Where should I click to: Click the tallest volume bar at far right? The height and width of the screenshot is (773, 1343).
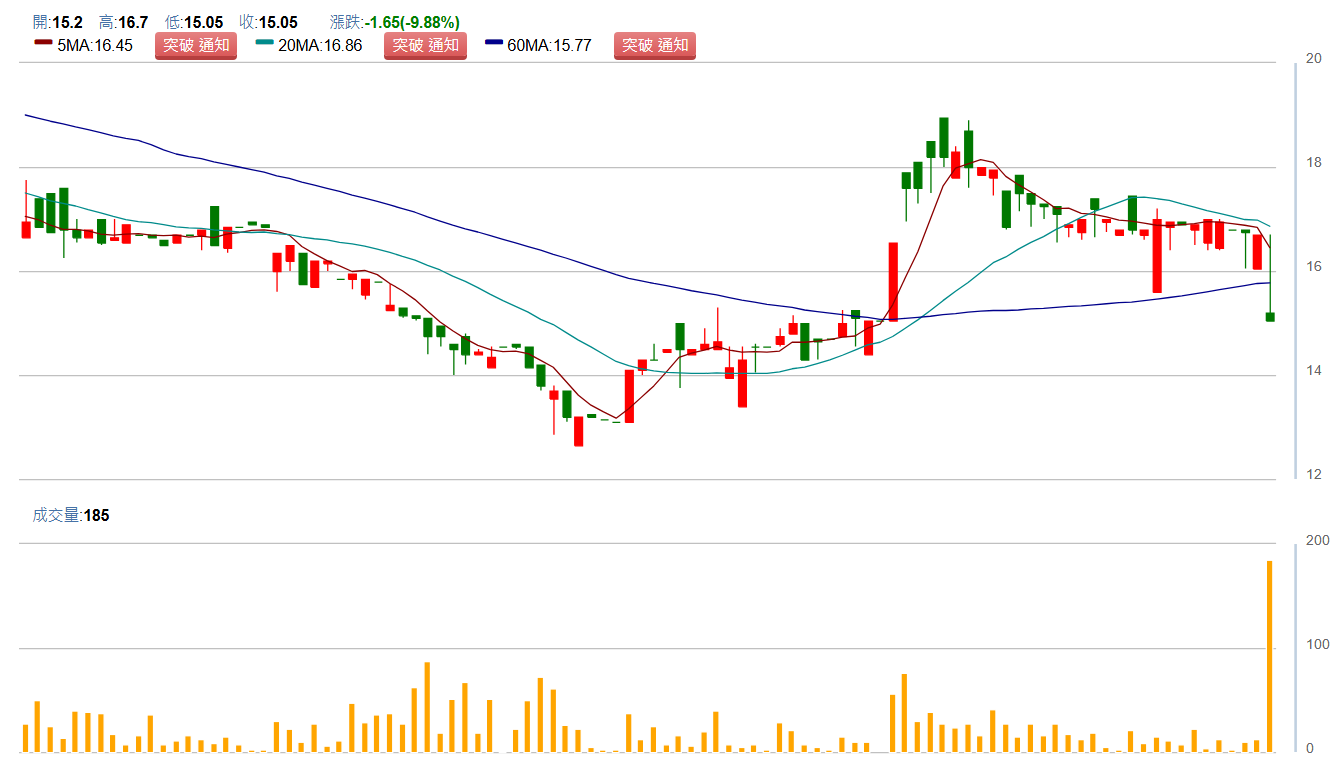(1270, 655)
